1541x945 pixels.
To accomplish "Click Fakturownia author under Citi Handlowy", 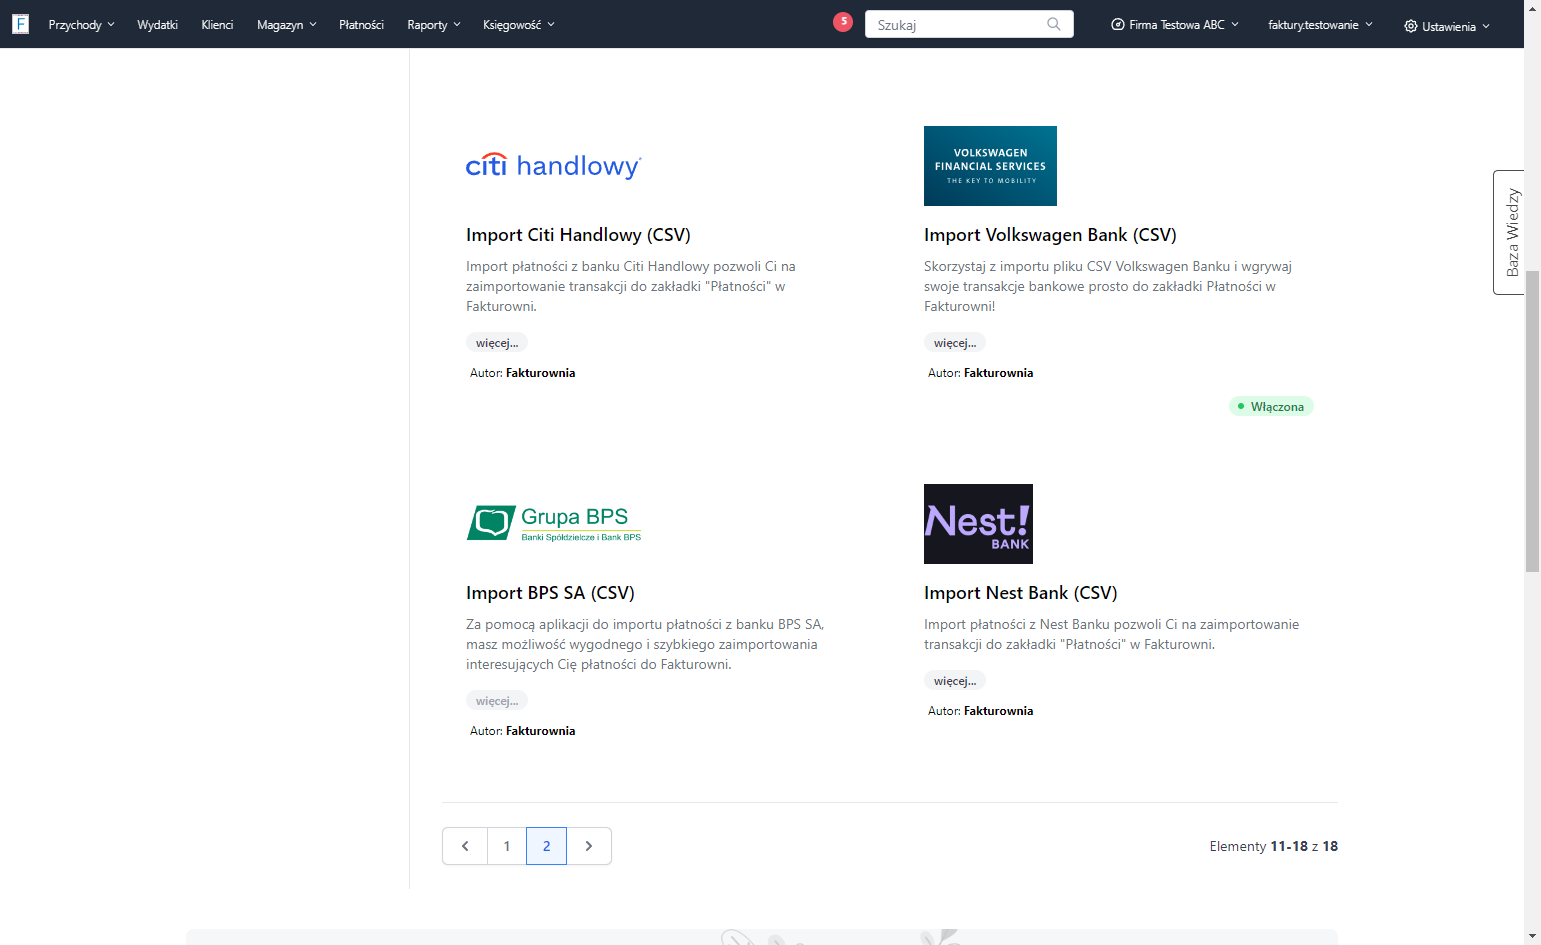I will 540,373.
